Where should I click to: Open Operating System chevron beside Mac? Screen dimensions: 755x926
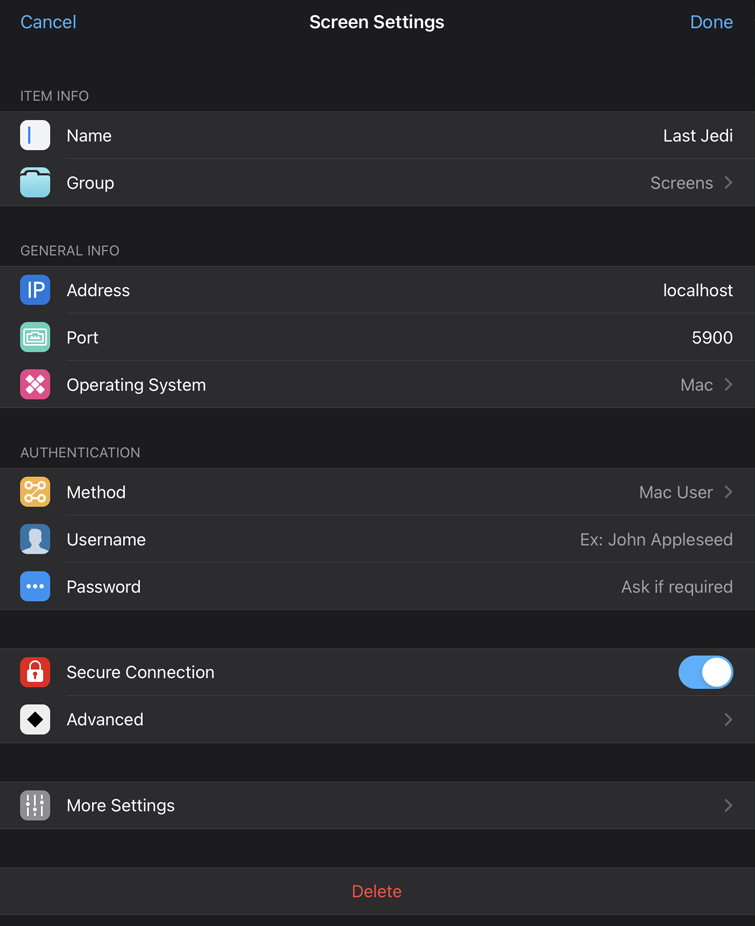click(728, 384)
